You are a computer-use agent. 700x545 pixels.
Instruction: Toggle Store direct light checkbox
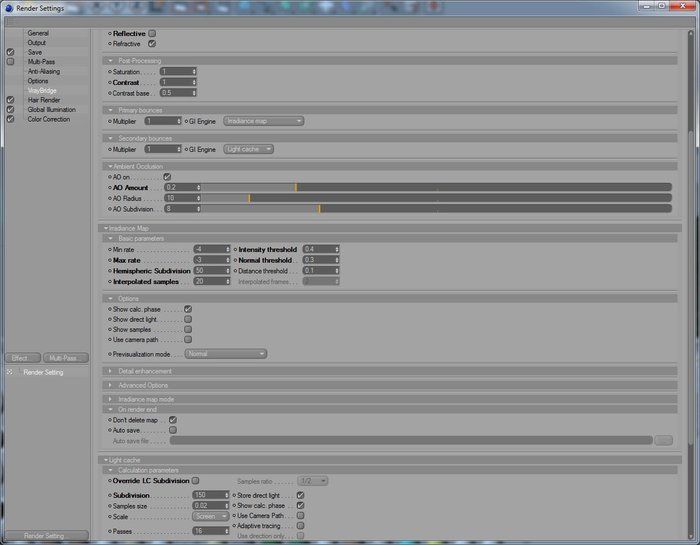tap(300, 495)
